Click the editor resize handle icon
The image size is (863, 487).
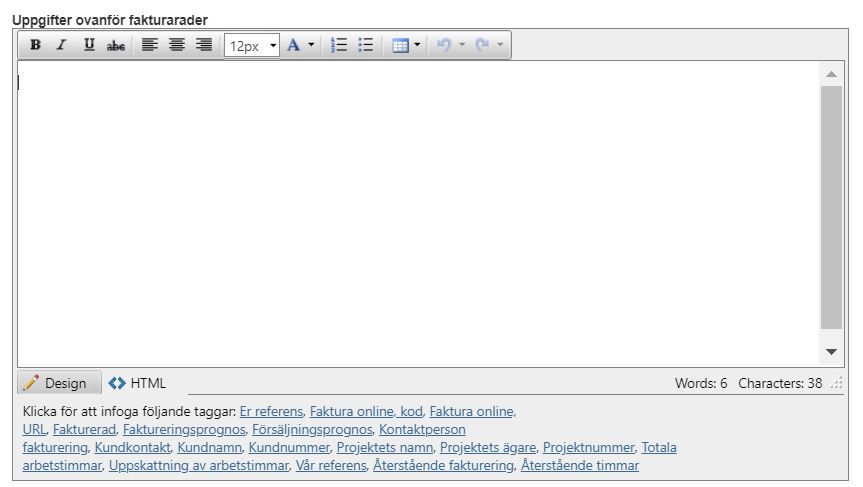(x=837, y=383)
